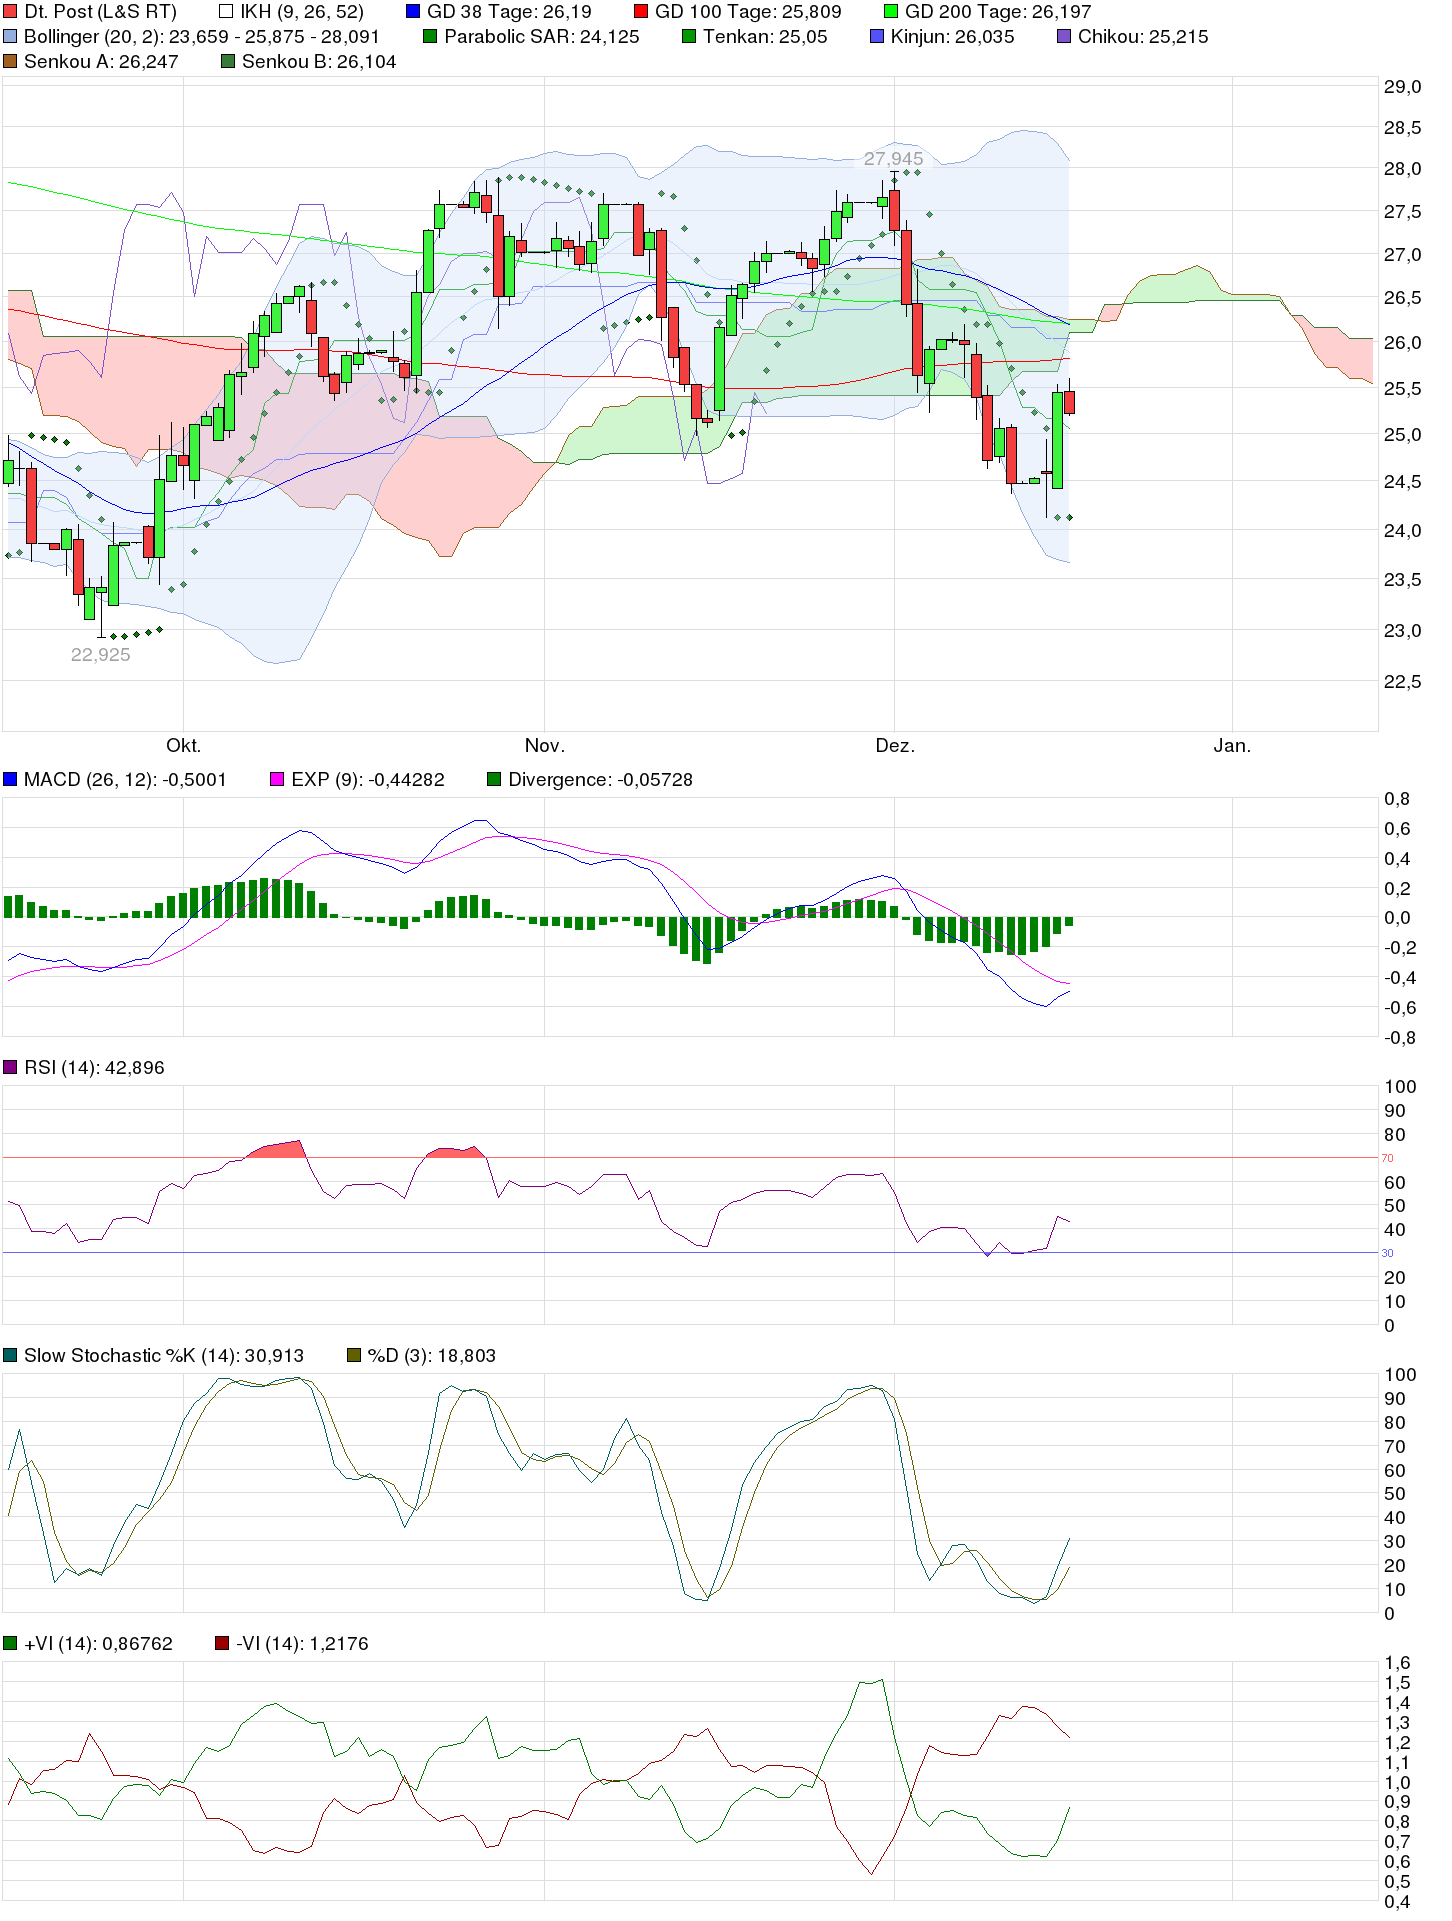The width and height of the screenshot is (1452, 1921).
Task: Click the '+VI (14): 0,86762' label
Action: tap(98, 1643)
